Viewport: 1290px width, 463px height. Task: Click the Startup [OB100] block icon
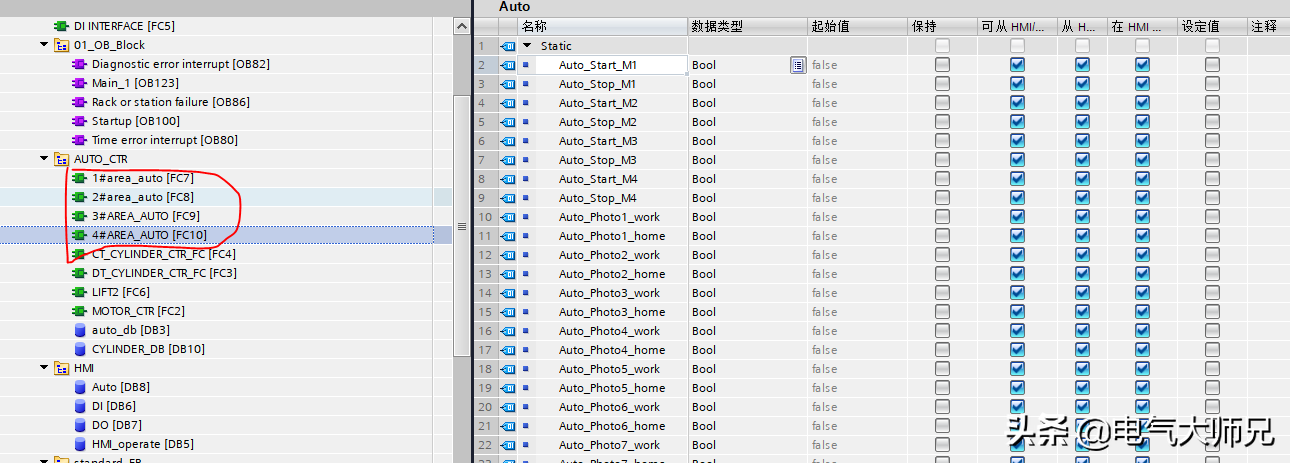[80, 121]
